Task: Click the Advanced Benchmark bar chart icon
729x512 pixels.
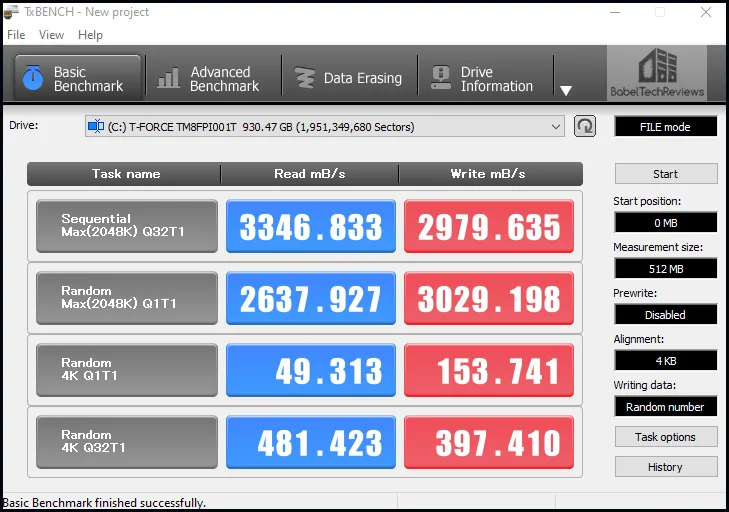Action: pyautogui.click(x=167, y=78)
